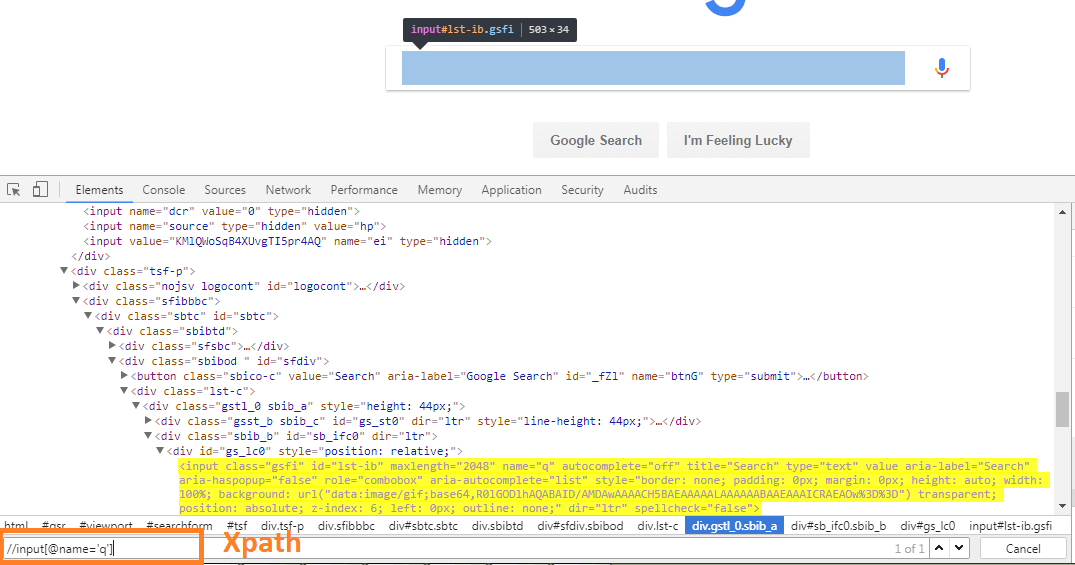1075x565 pixels.
Task: Expand the button class sbico-c node
Action: (124, 375)
